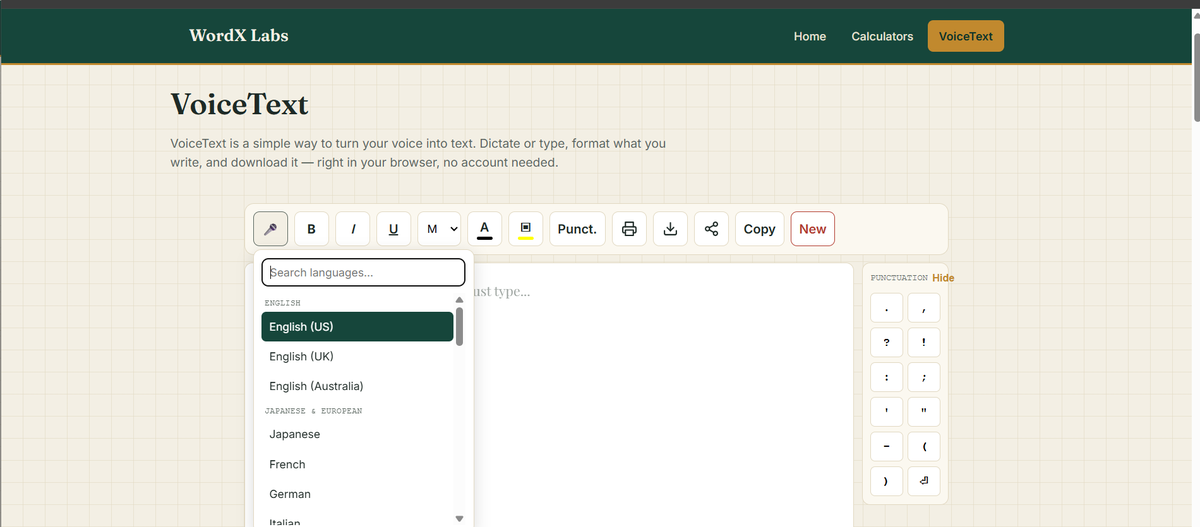1200x527 pixels.
Task: Select French from the language list
Action: (357, 464)
